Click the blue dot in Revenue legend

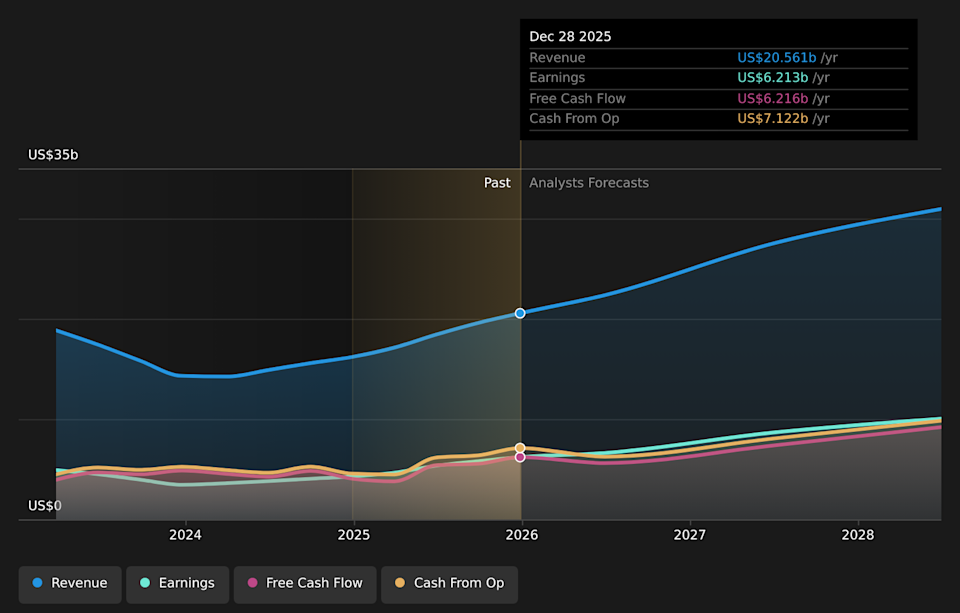pos(37,584)
